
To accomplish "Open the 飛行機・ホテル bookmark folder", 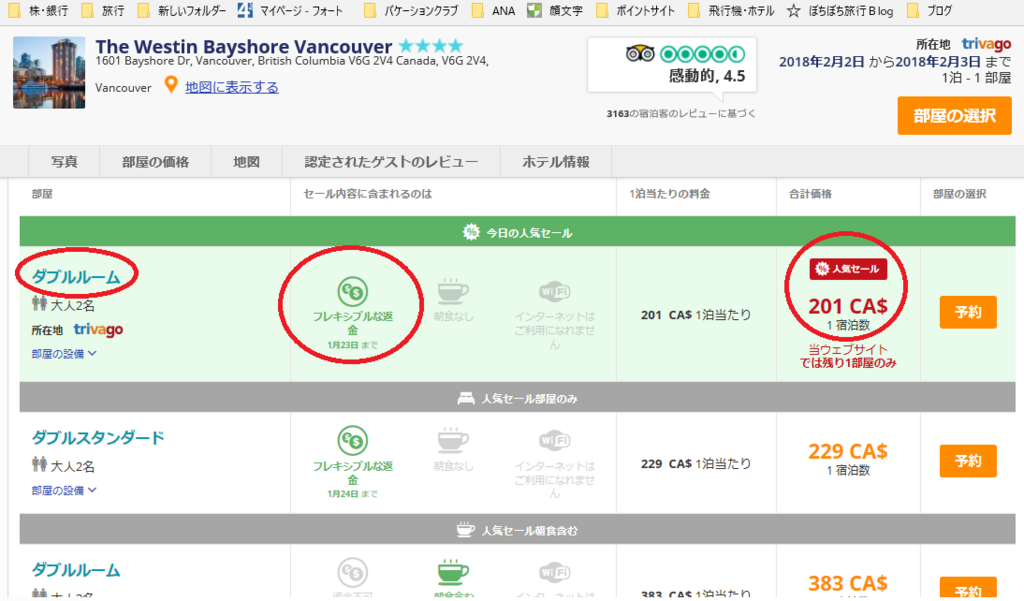I will pos(731,10).
